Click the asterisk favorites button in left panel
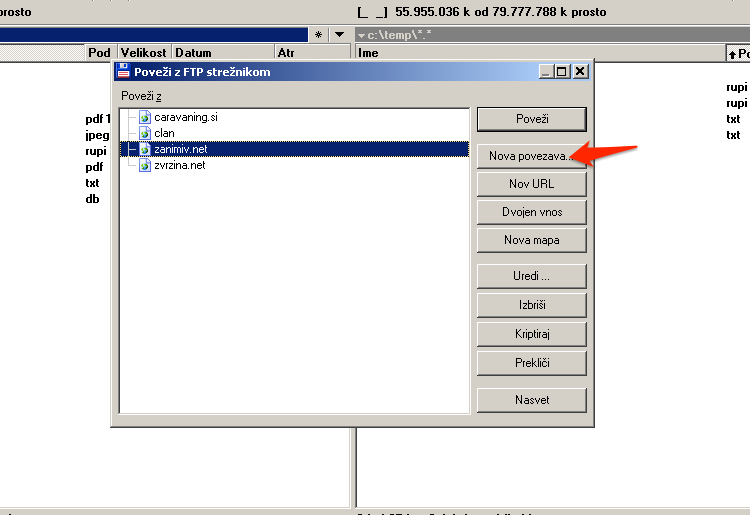 pos(318,35)
